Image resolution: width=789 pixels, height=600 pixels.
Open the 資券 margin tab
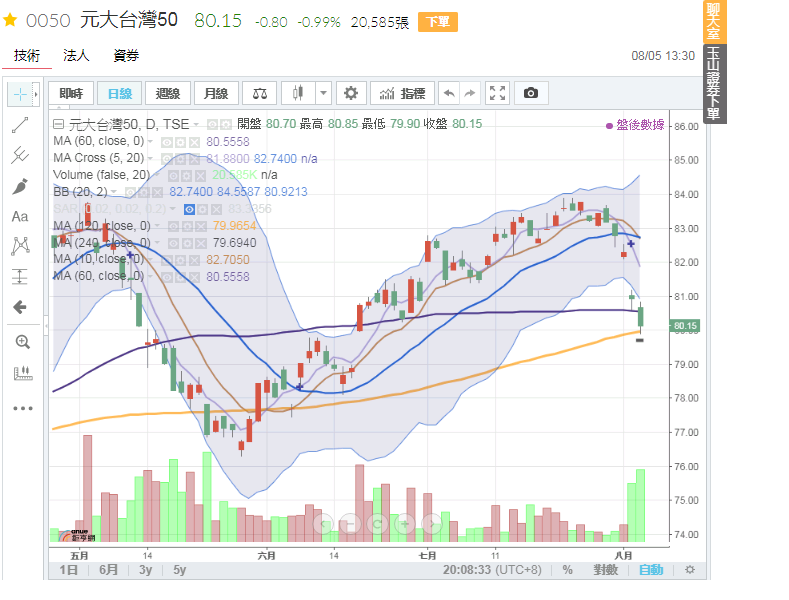pos(126,55)
